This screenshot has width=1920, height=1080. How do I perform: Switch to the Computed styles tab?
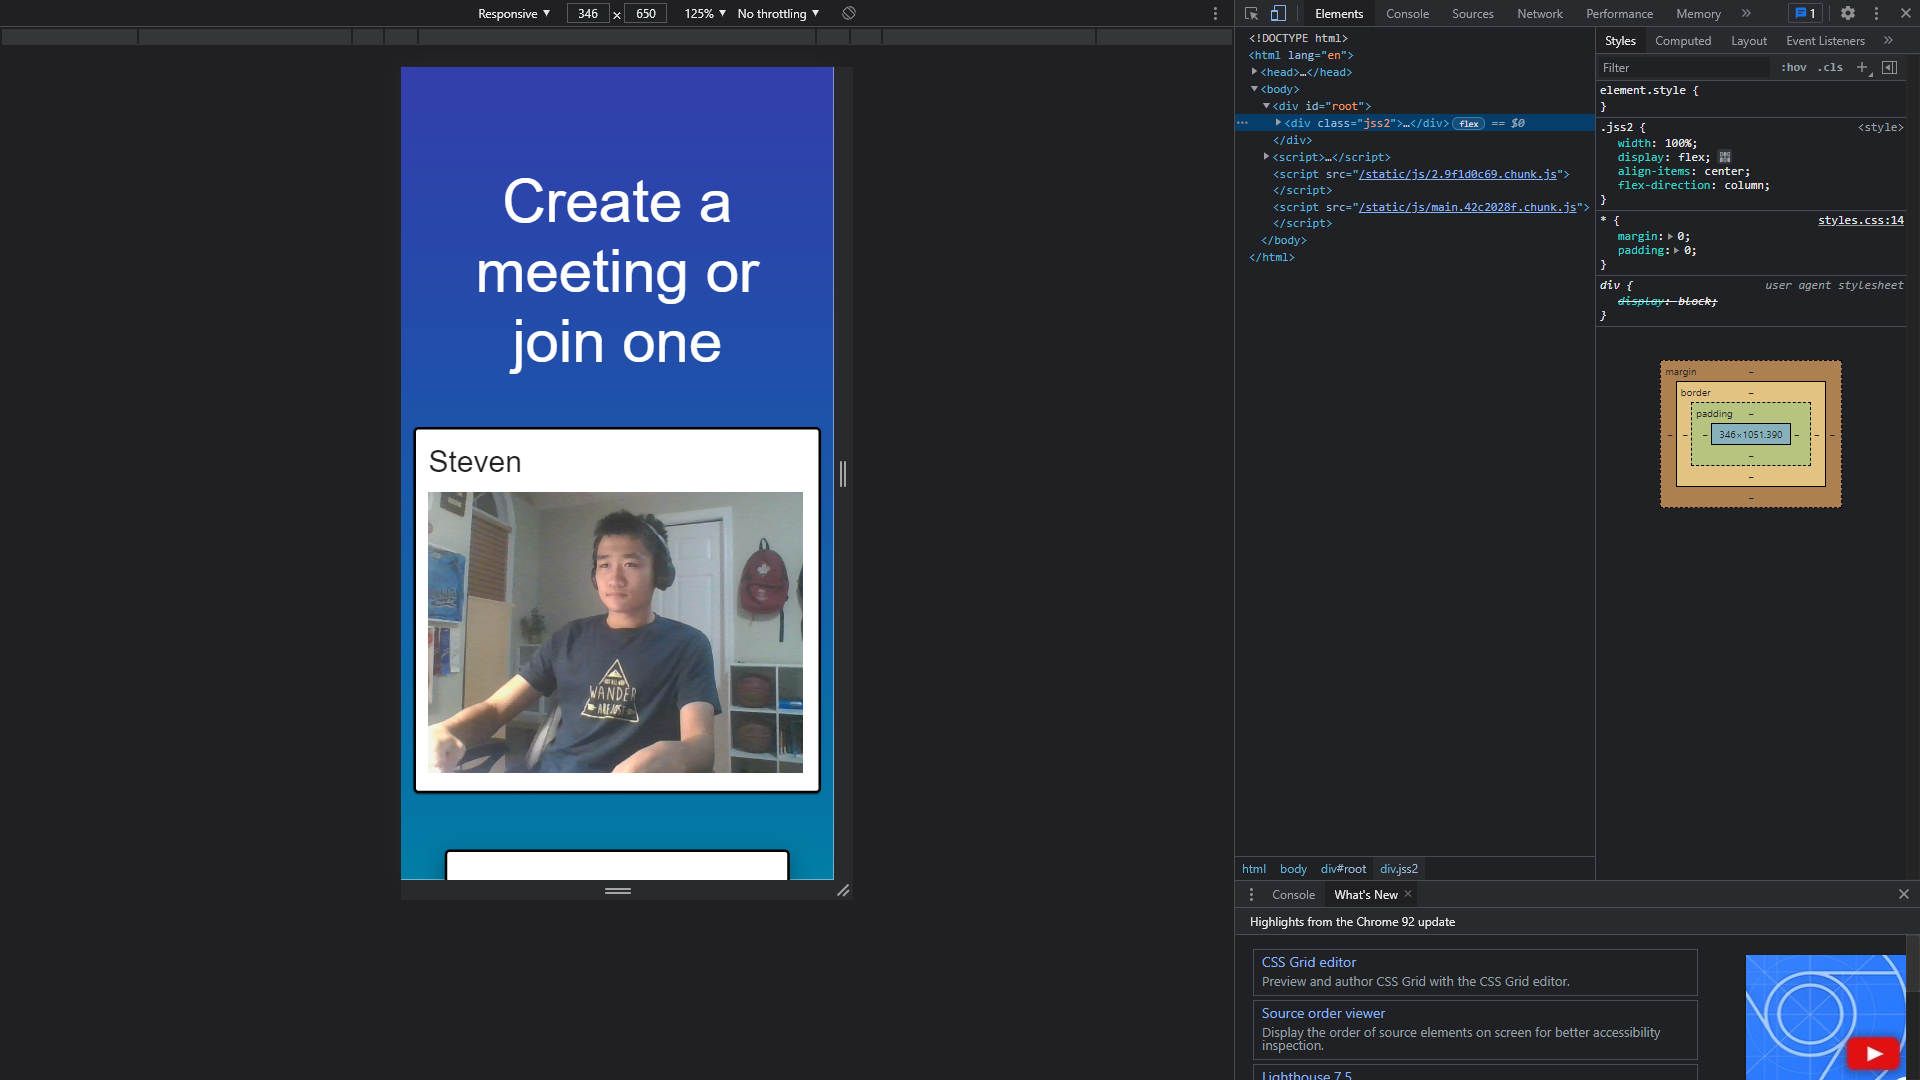1683,41
